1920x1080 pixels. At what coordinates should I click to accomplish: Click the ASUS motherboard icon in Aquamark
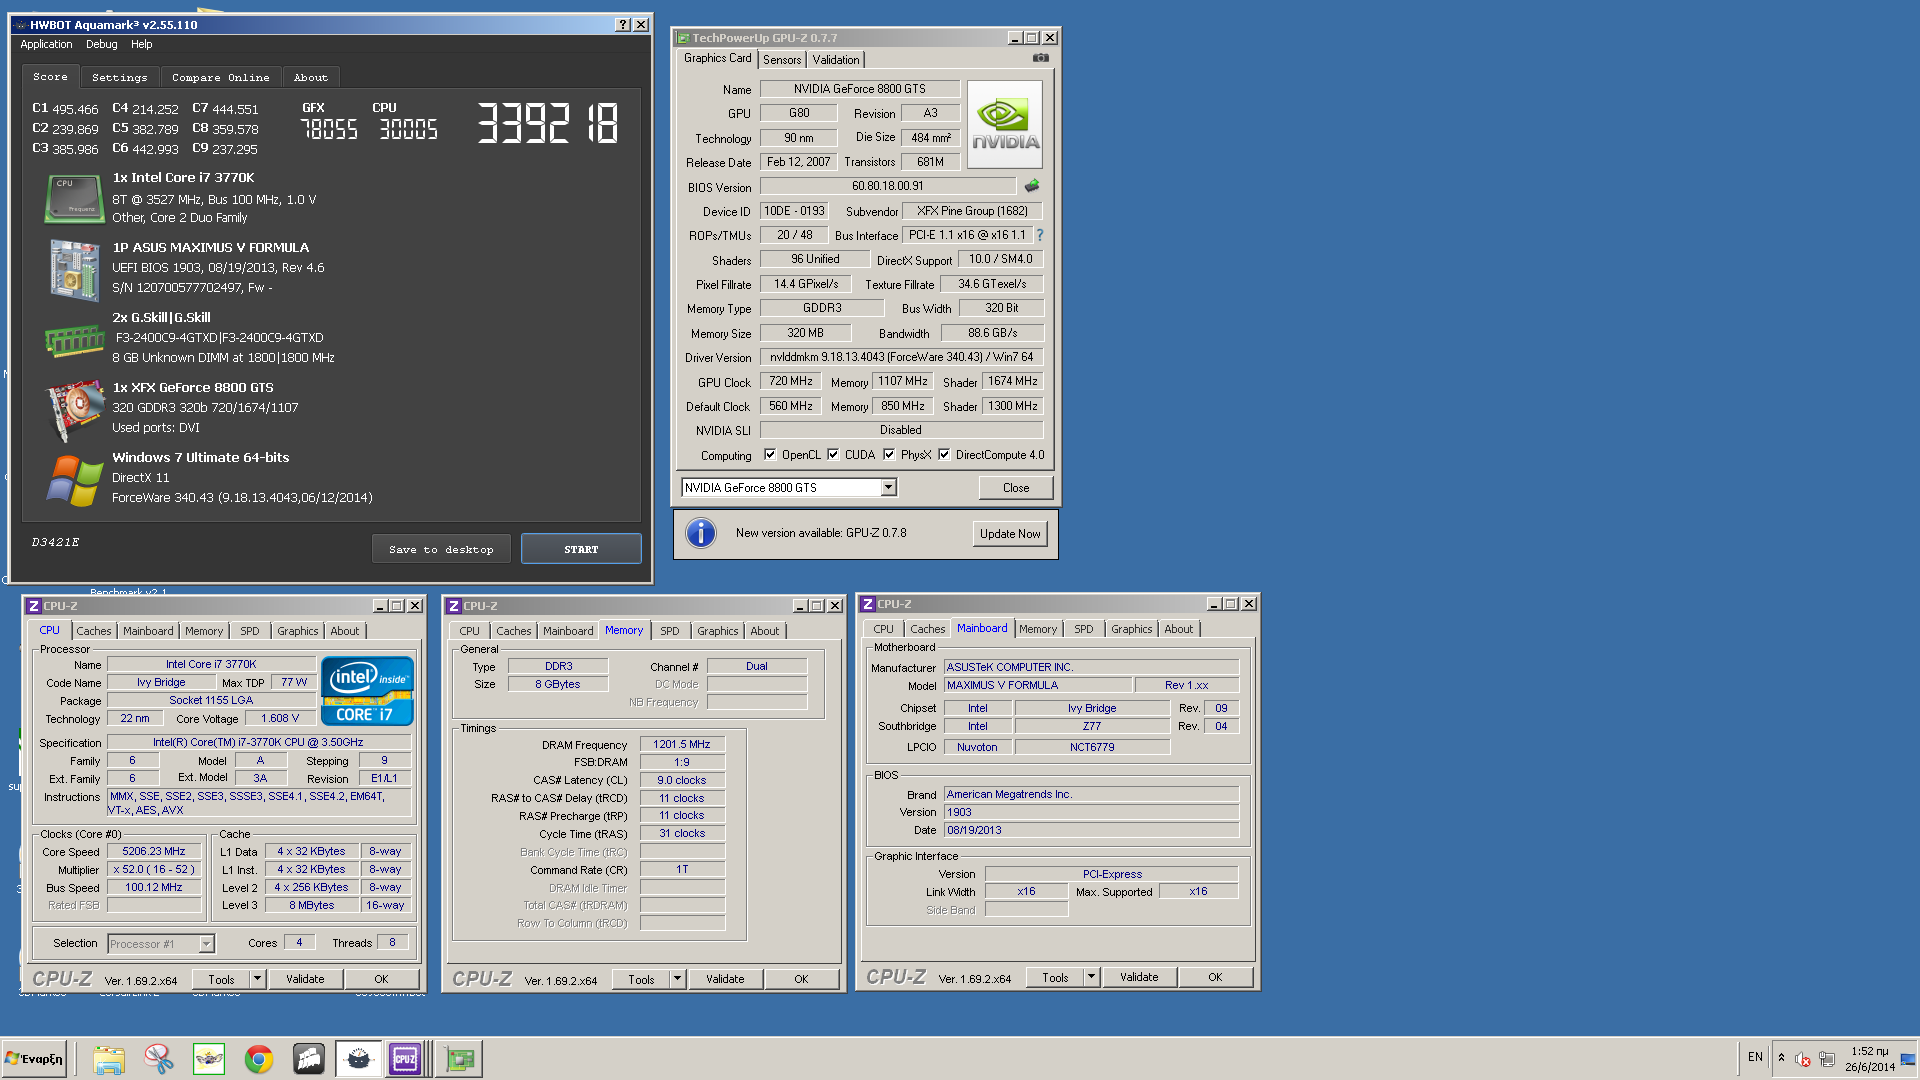74,269
